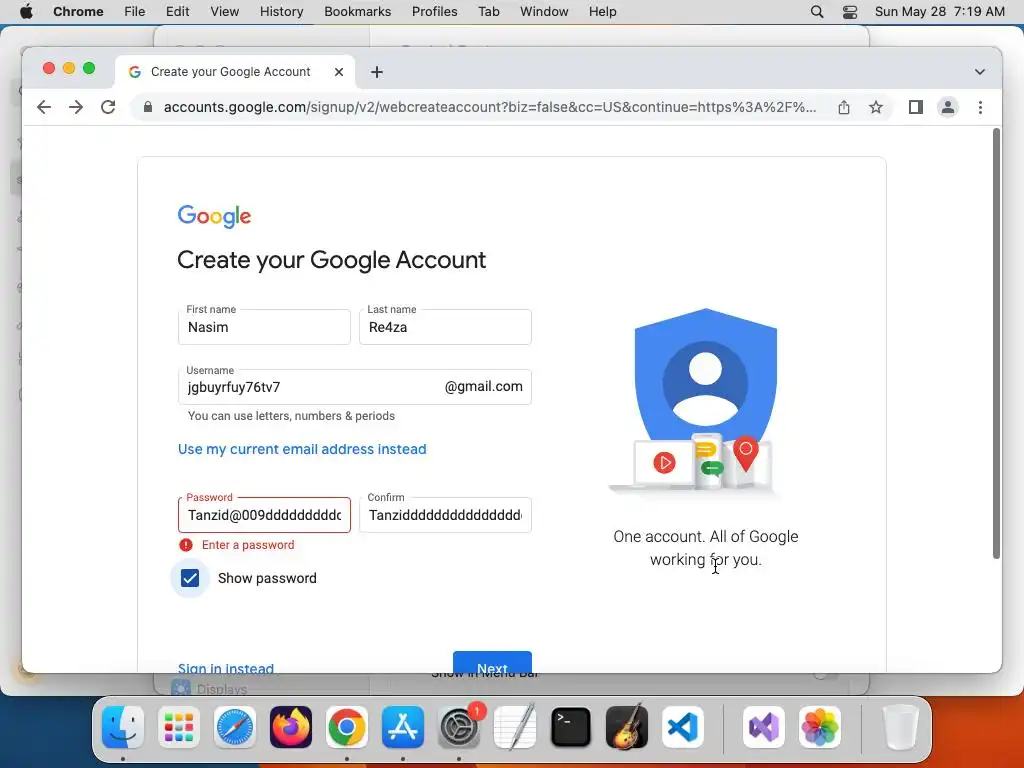
Task: Open Visual Studio from the Dock
Action: coord(764,727)
